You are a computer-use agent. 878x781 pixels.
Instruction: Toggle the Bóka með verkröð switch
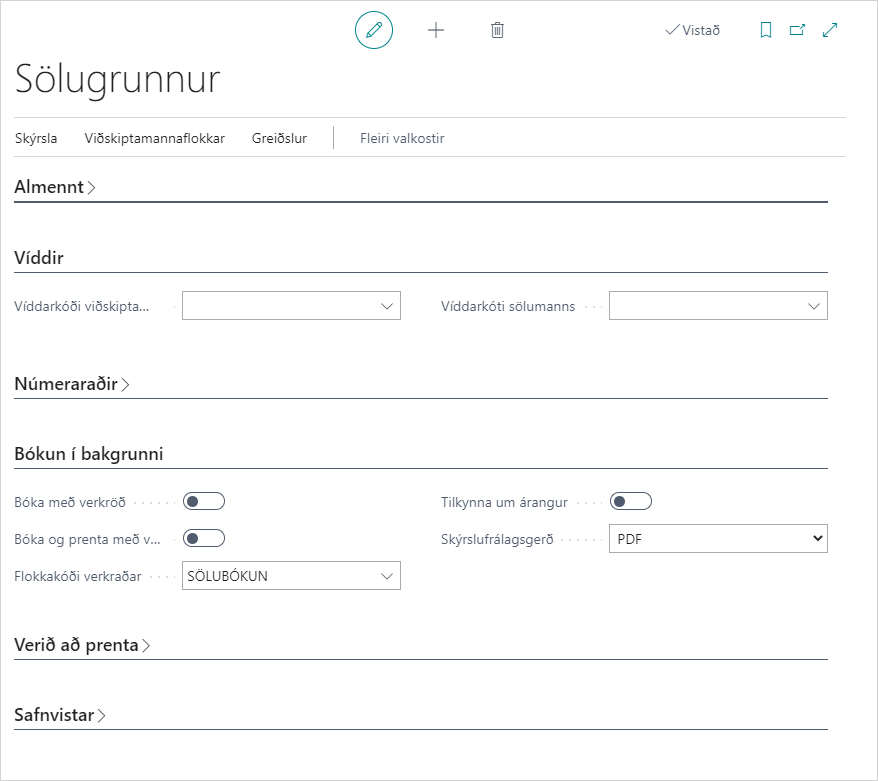point(204,501)
